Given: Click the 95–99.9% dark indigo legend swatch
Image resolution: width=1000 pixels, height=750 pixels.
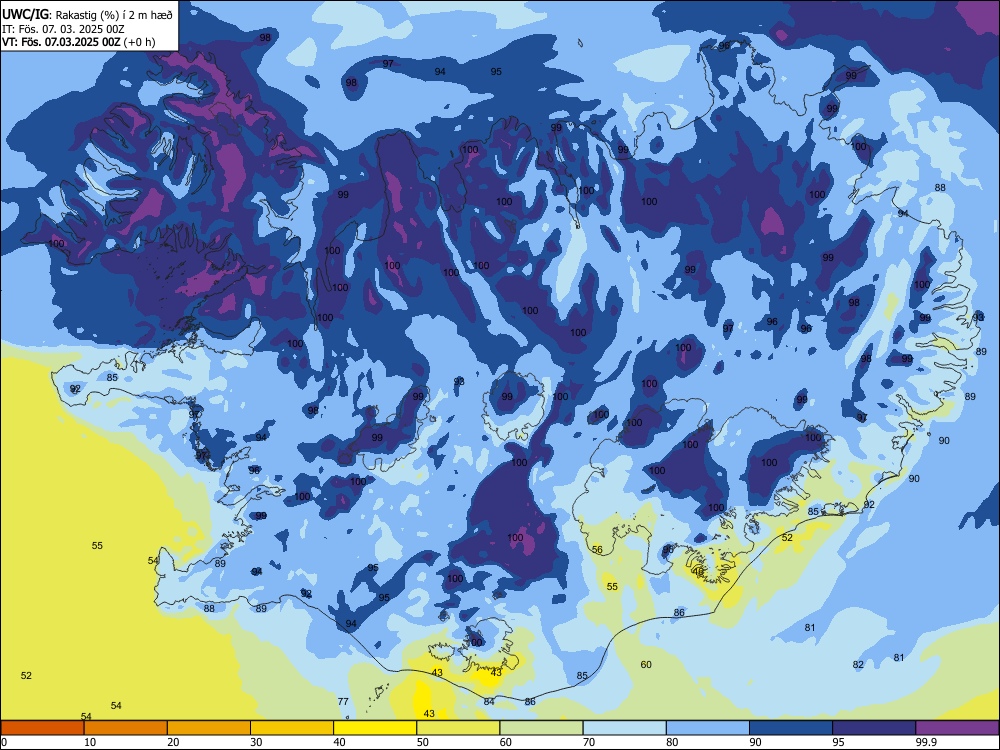Looking at the screenshot, I should click(874, 728).
